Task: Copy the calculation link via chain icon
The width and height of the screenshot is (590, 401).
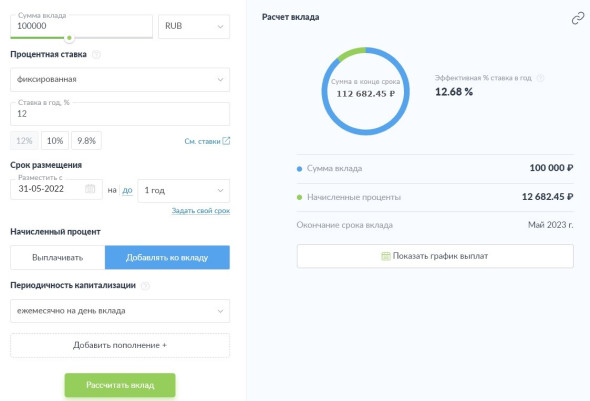Action: pyautogui.click(x=578, y=18)
